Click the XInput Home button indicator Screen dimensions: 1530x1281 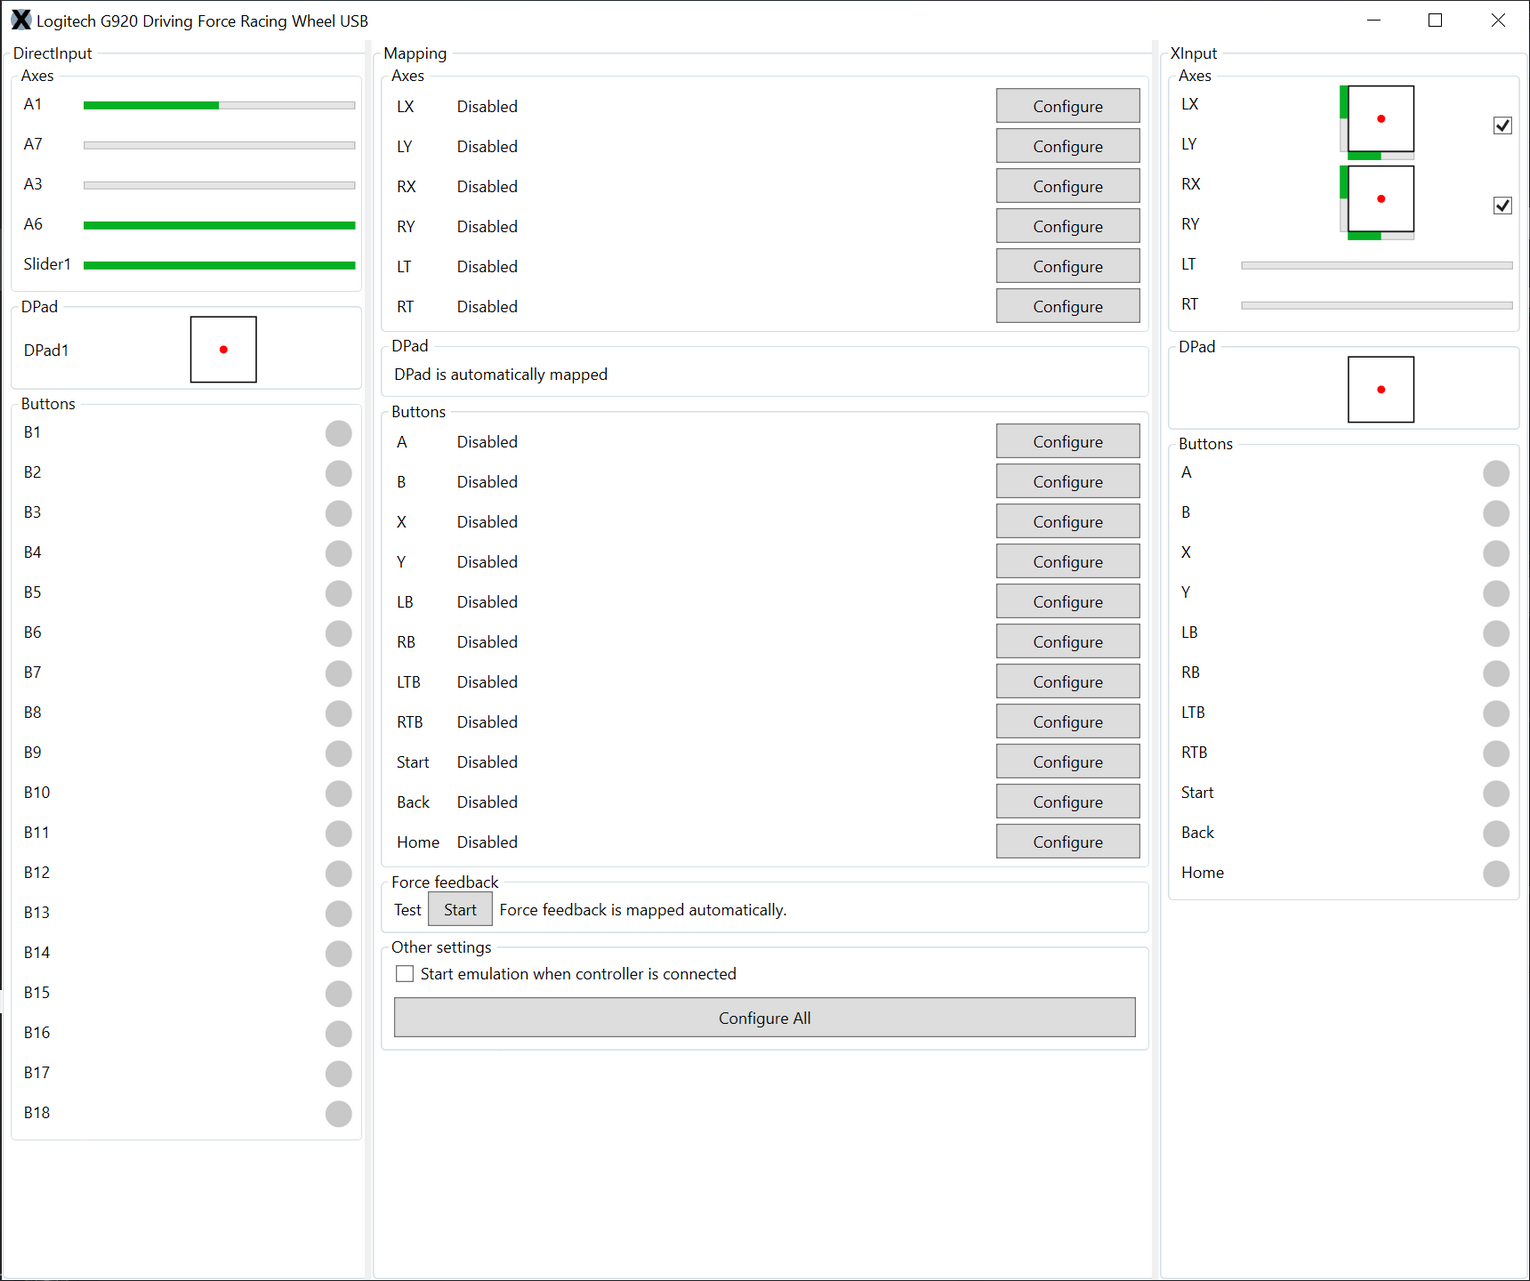point(1496,873)
